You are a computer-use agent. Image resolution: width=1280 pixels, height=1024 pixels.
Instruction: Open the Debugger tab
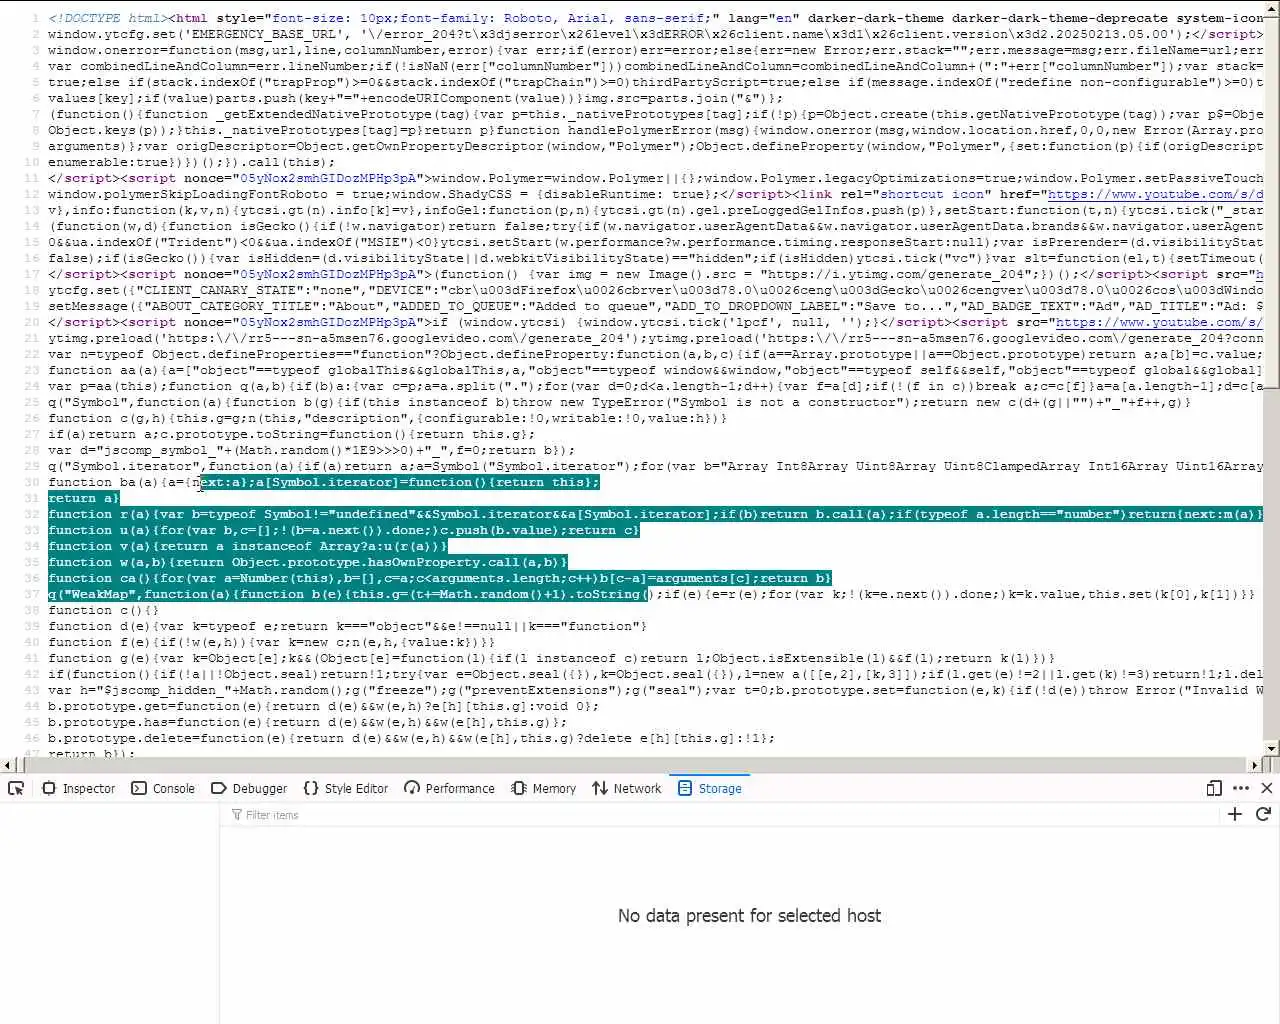(x=249, y=788)
